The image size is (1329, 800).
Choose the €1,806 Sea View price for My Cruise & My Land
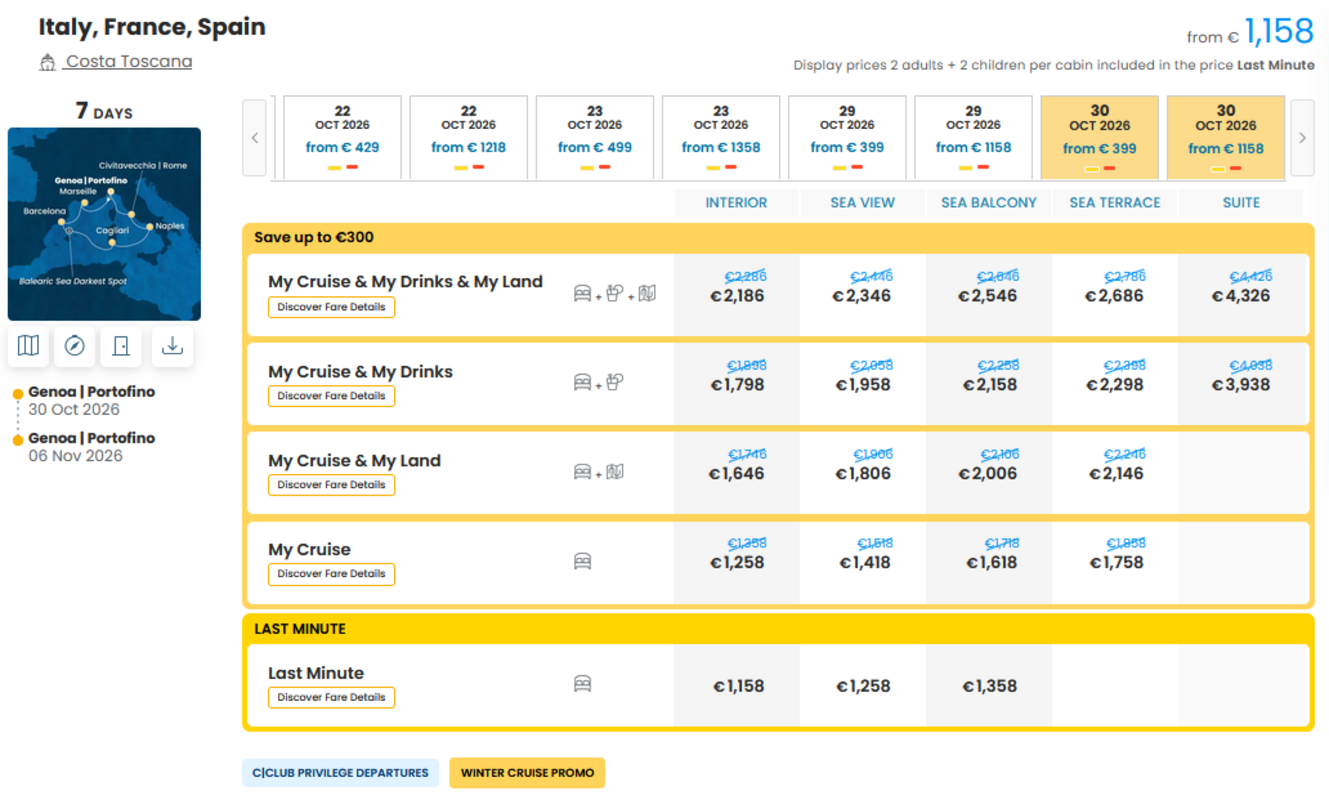click(x=863, y=474)
